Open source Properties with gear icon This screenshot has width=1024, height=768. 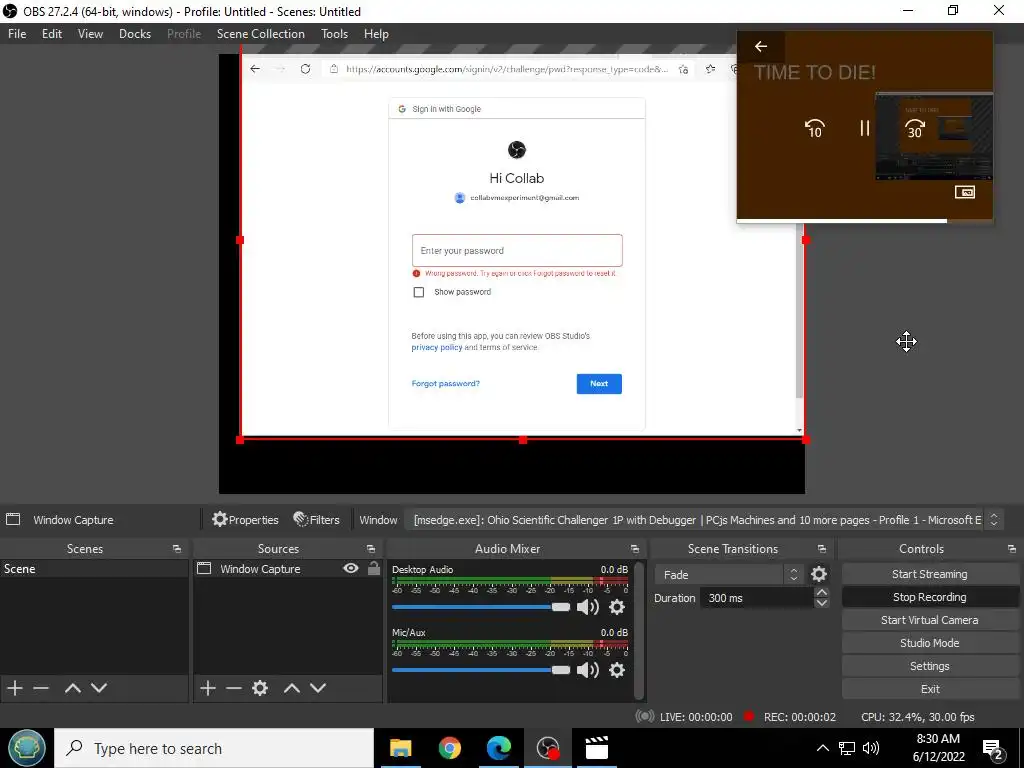point(245,520)
